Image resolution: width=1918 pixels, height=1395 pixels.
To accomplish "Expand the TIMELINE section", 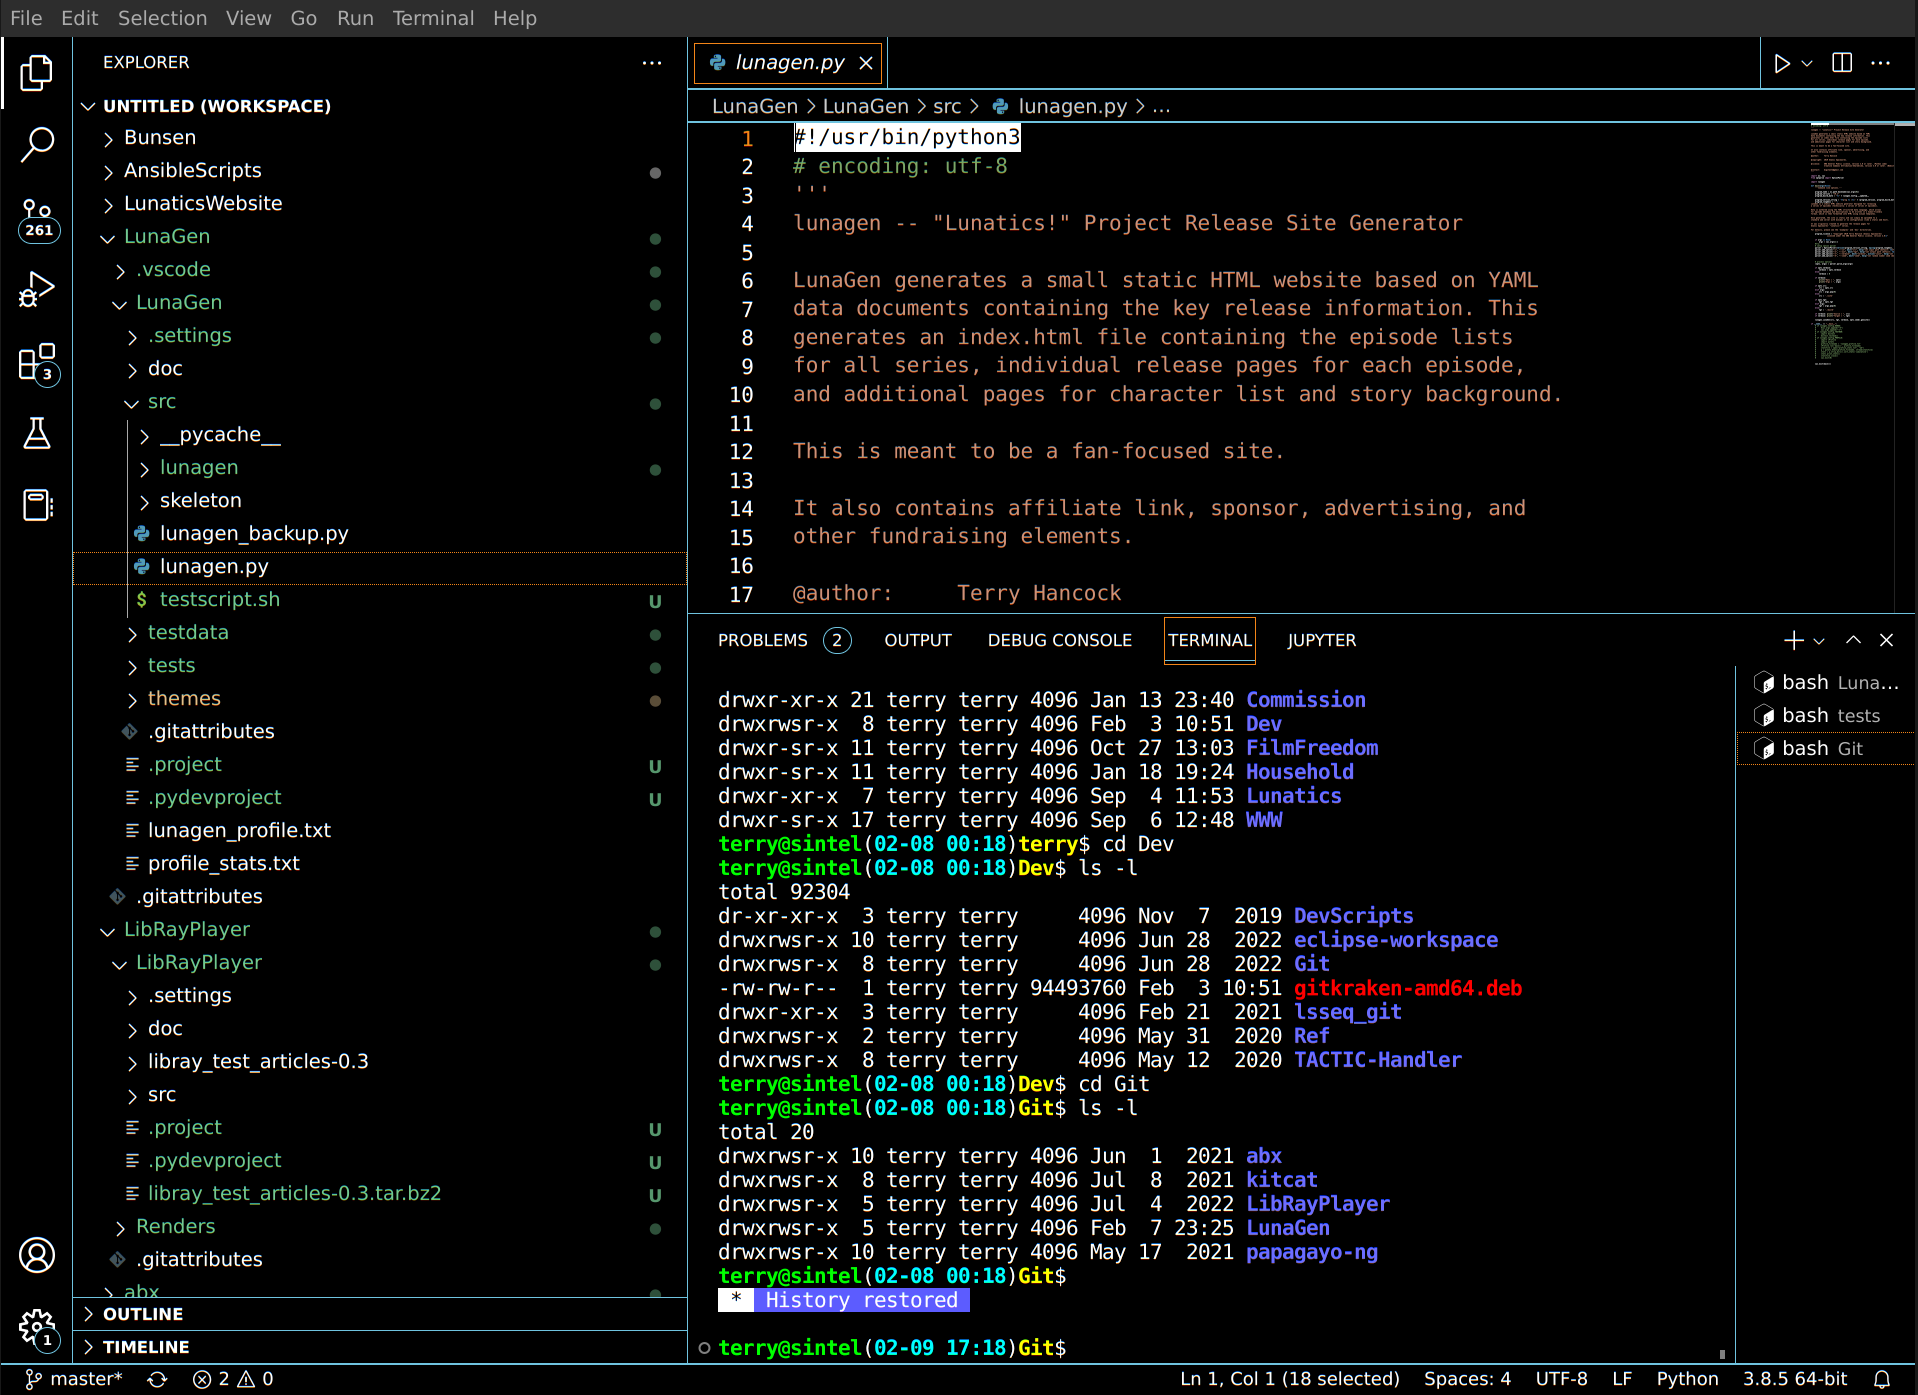I will pos(146,1347).
